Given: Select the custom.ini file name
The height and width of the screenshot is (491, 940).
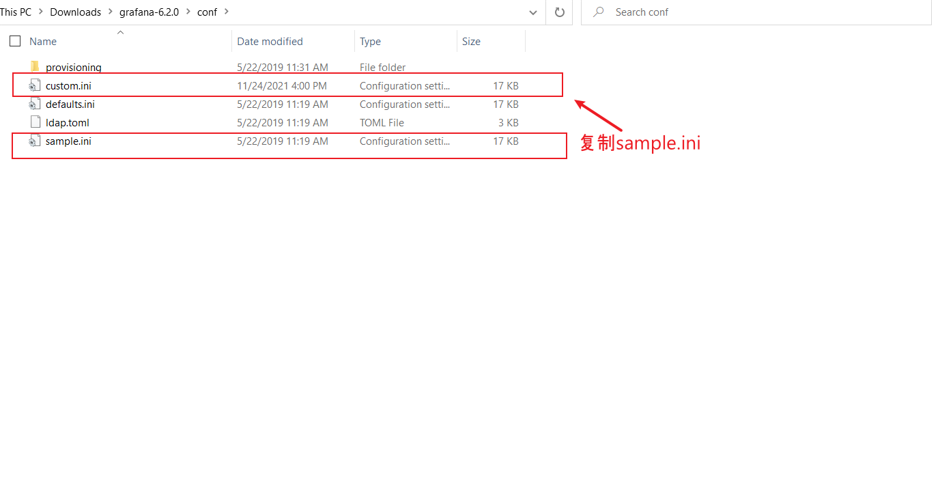Looking at the screenshot, I should (x=68, y=86).
